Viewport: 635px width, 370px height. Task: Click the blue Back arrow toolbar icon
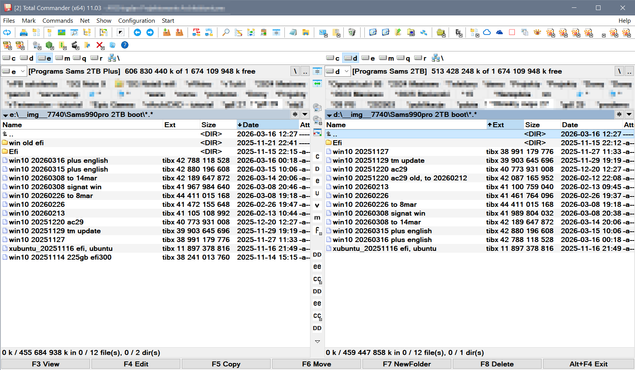[x=137, y=32]
